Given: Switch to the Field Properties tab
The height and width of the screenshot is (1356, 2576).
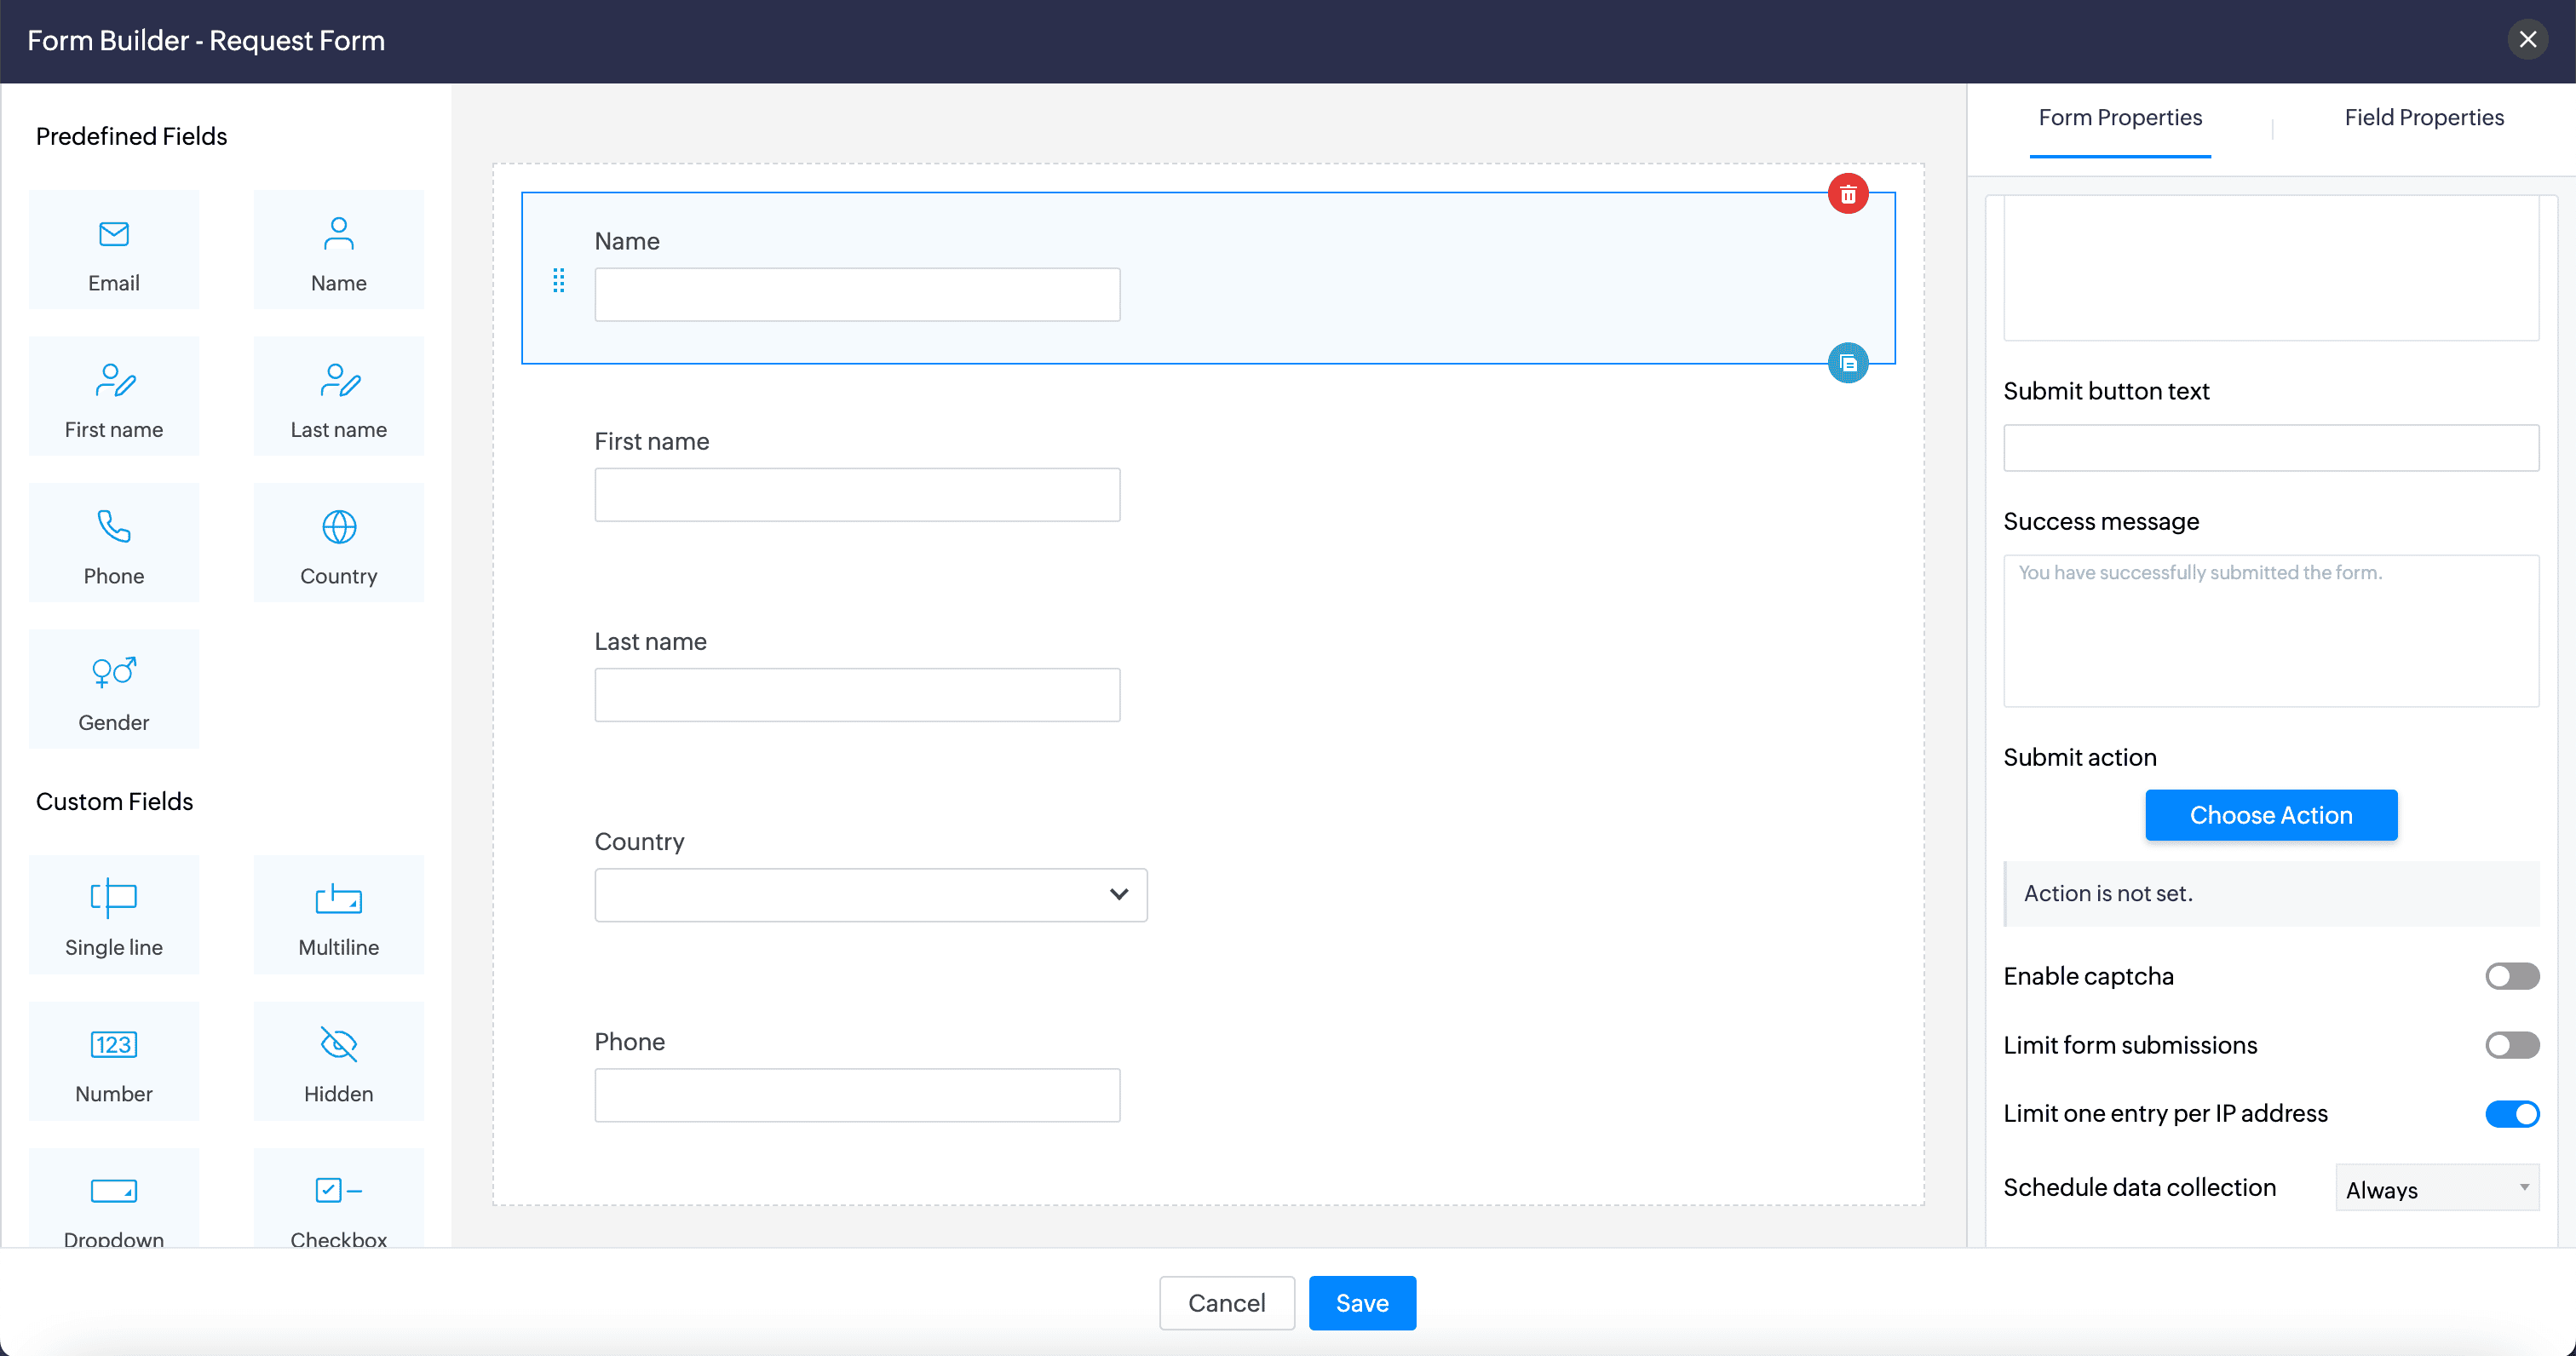Looking at the screenshot, I should click(2423, 118).
